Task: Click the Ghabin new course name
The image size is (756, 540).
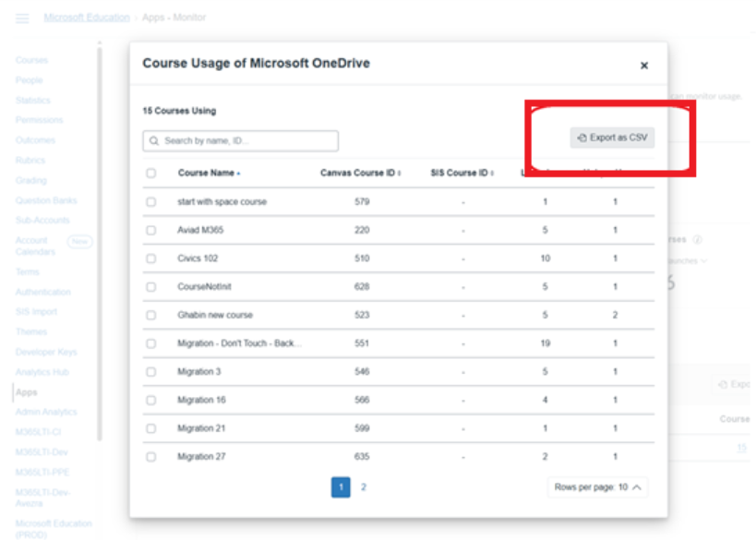Action: click(215, 315)
